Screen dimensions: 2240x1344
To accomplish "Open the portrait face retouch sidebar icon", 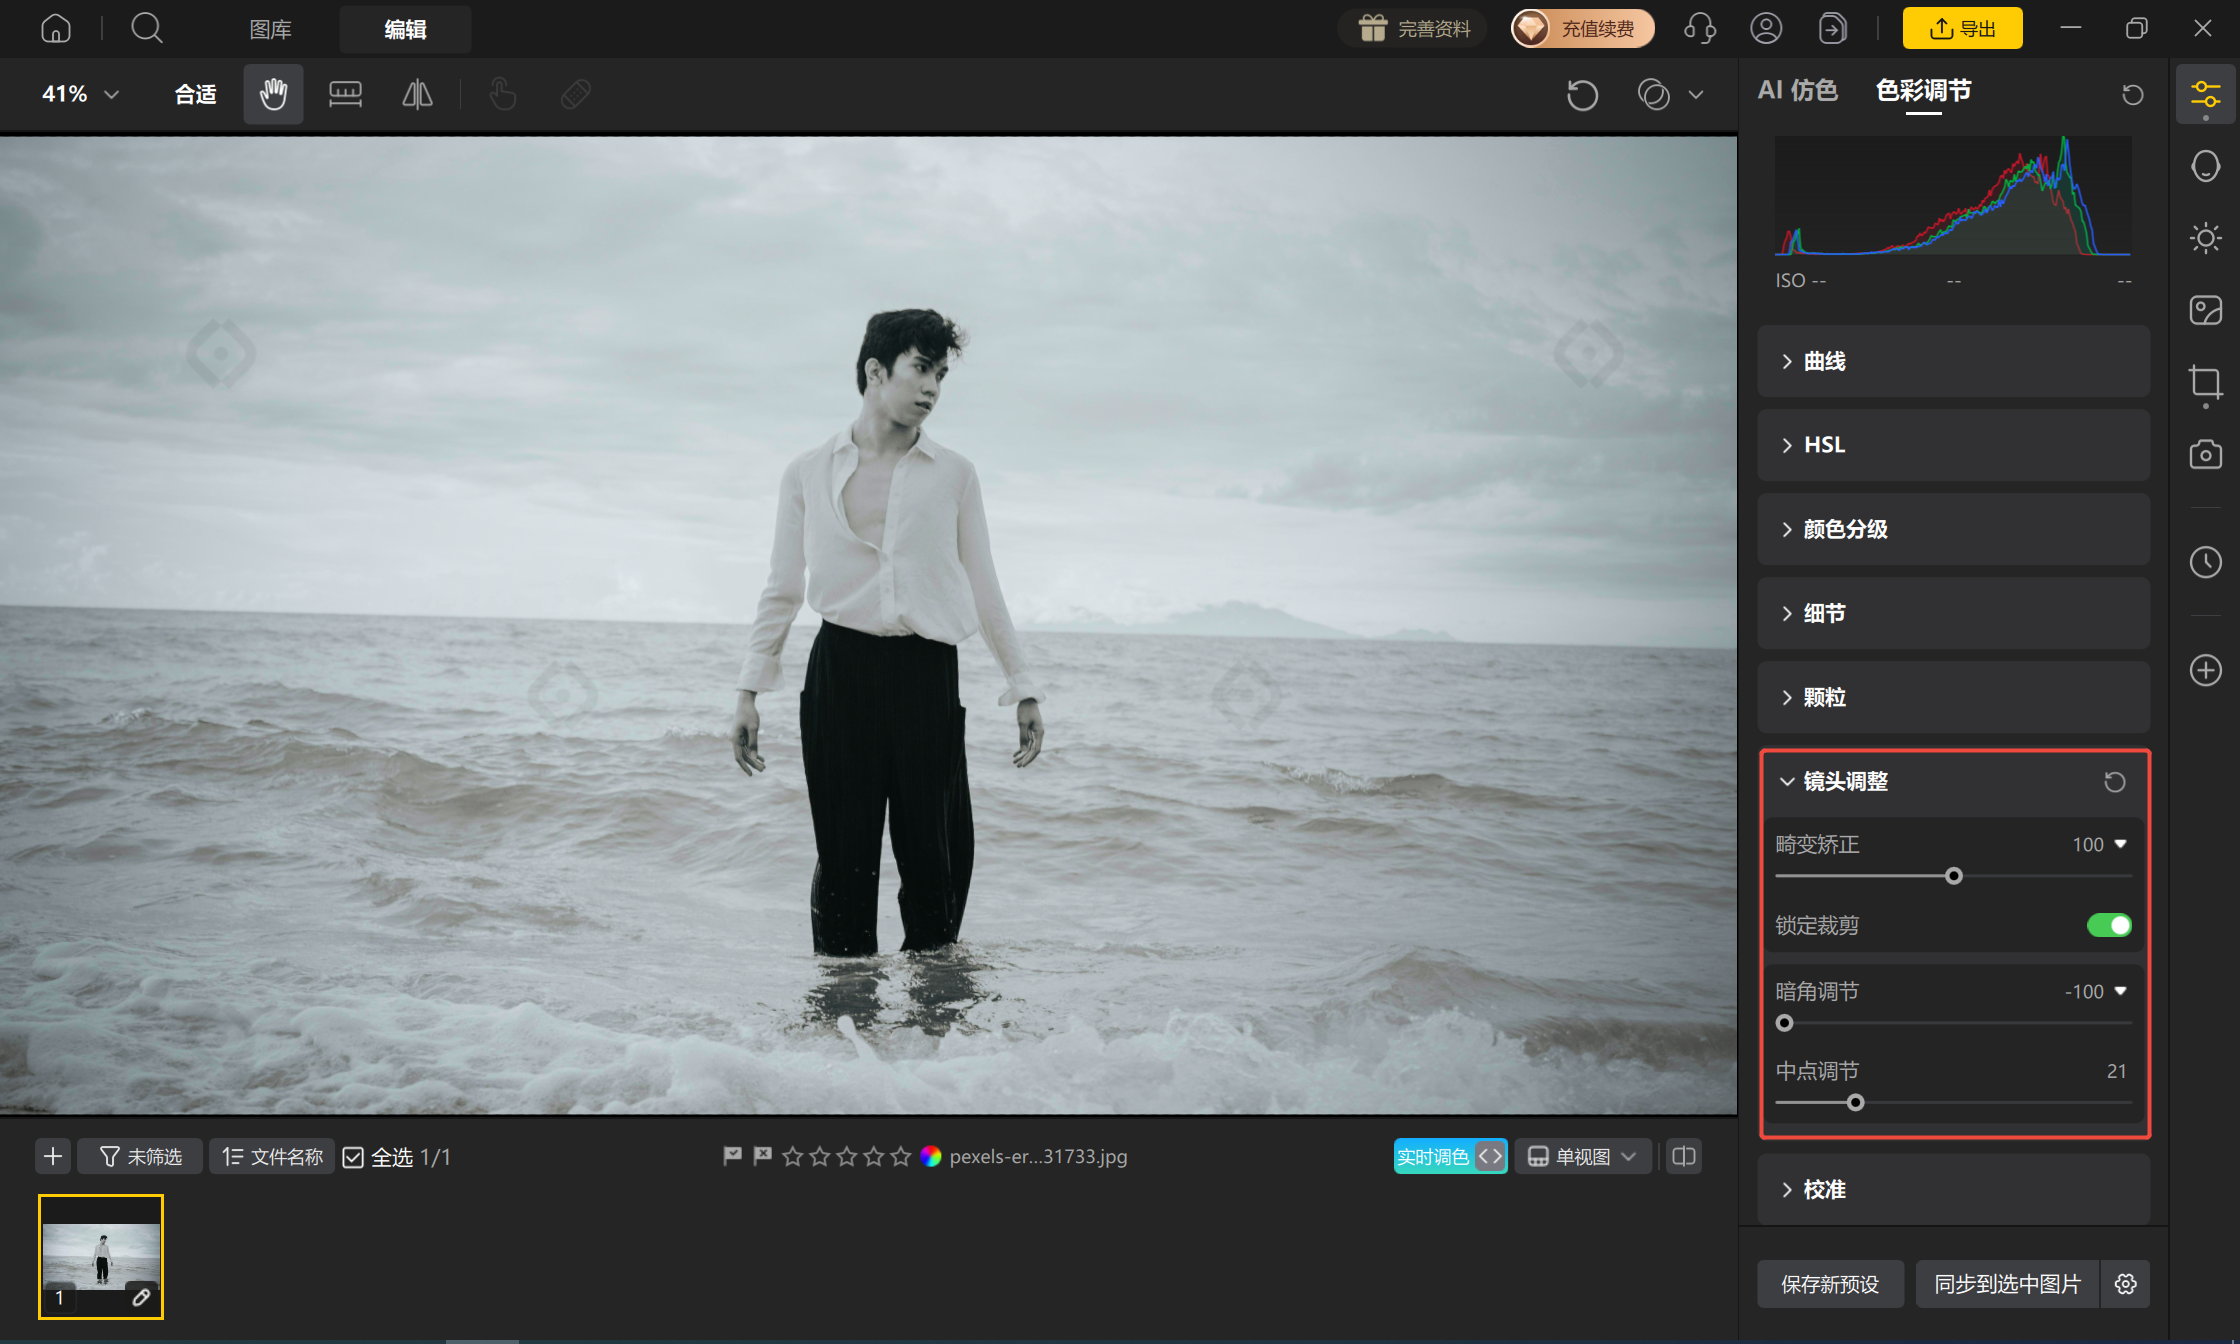I will pos(2205,166).
